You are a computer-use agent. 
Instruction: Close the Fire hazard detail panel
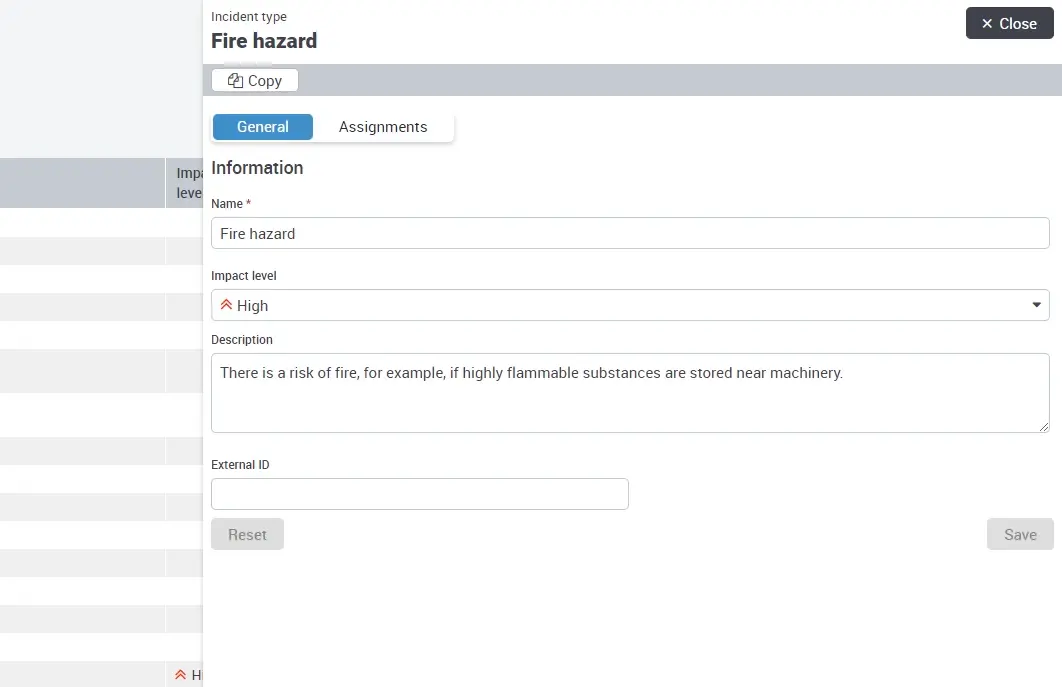1009,23
